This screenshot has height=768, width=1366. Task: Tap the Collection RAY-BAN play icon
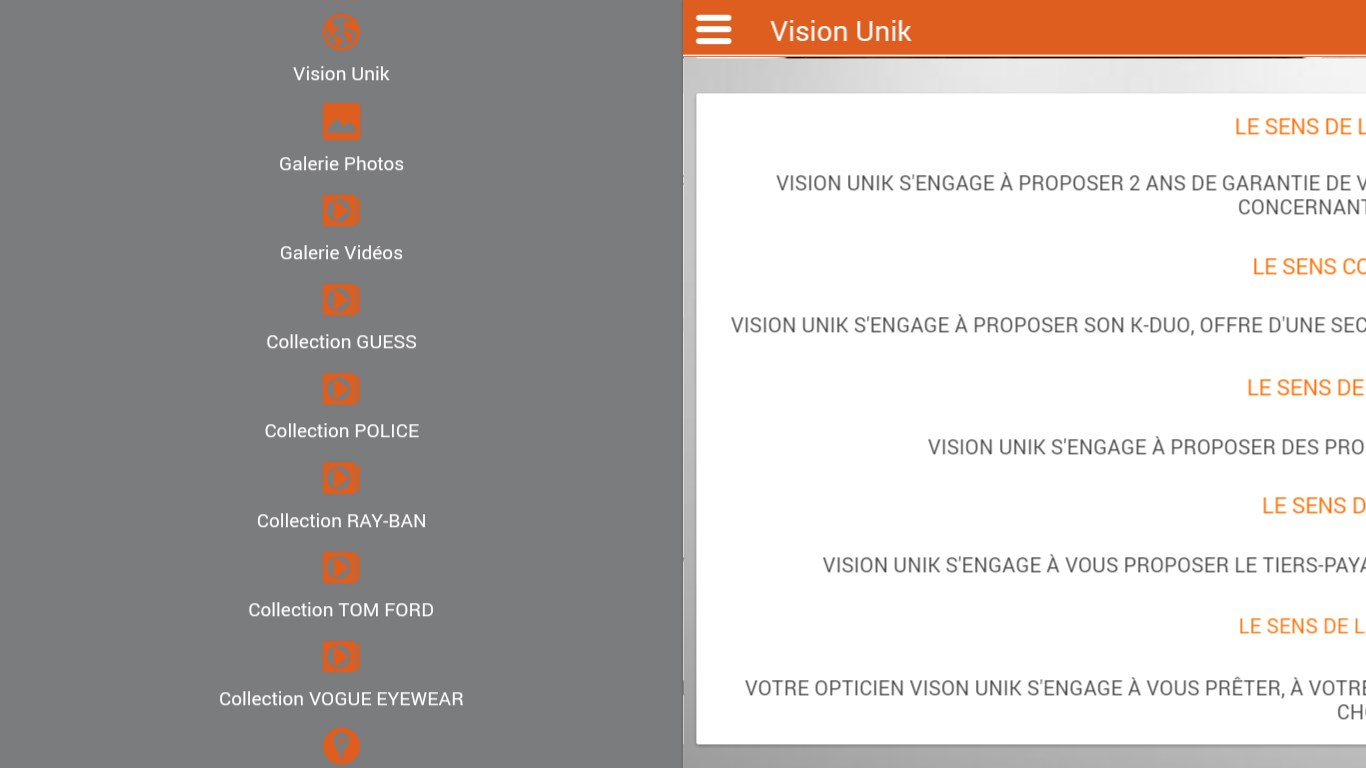(341, 478)
